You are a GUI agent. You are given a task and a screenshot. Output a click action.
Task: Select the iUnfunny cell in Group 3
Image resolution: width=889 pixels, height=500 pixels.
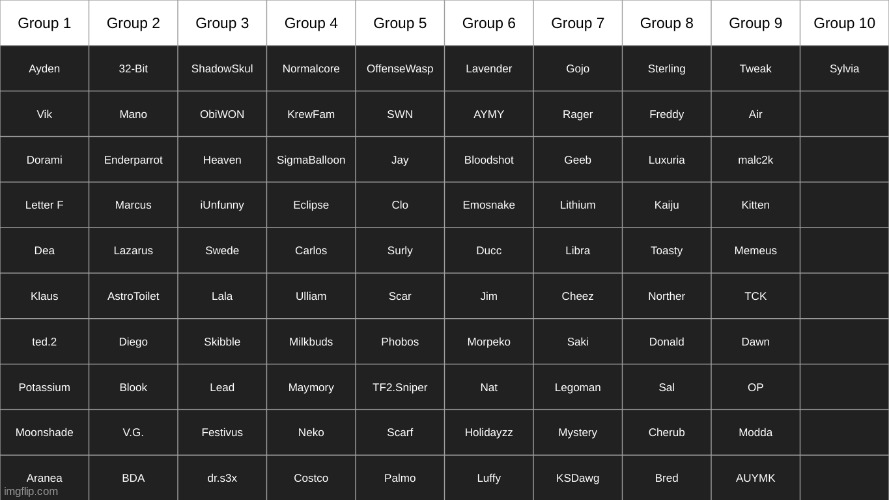(x=222, y=205)
